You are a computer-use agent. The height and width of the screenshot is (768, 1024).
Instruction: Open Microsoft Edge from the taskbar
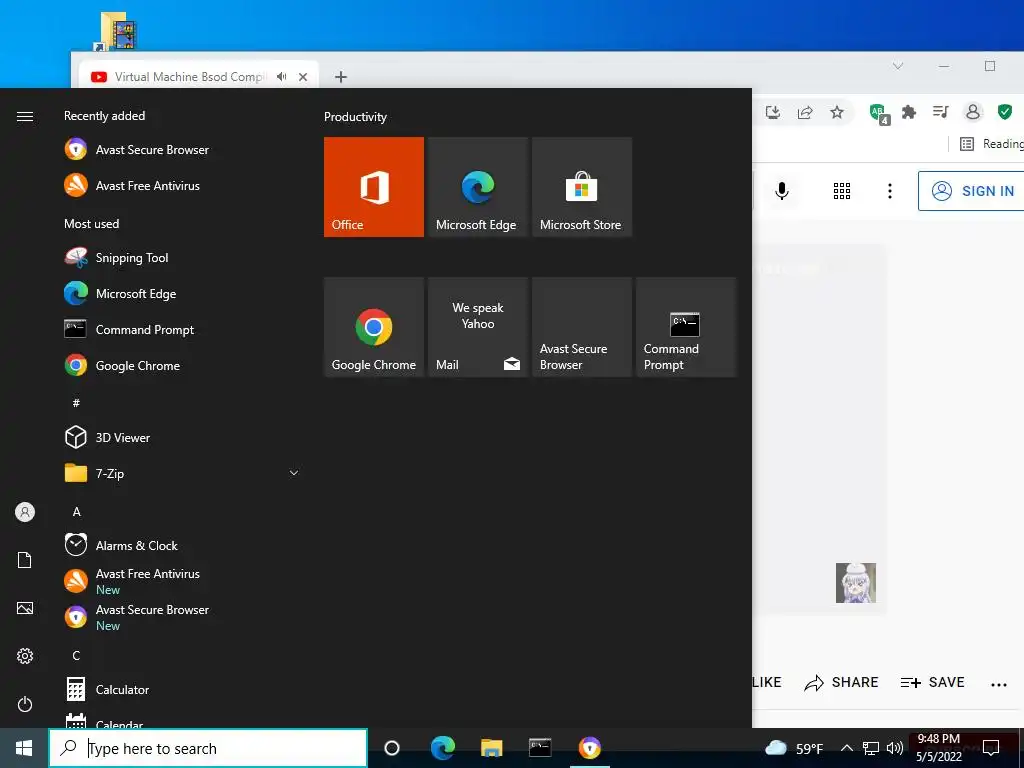click(x=442, y=748)
